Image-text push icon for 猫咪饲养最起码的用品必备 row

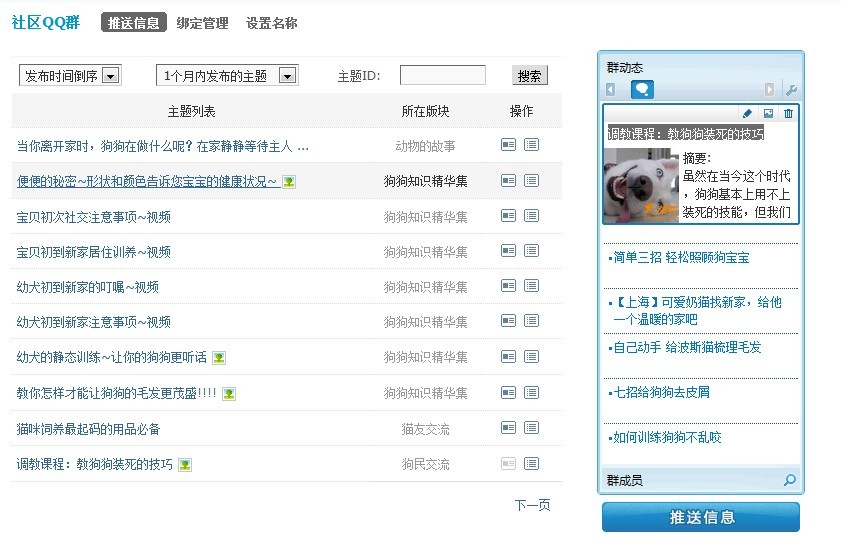[x=508, y=428]
